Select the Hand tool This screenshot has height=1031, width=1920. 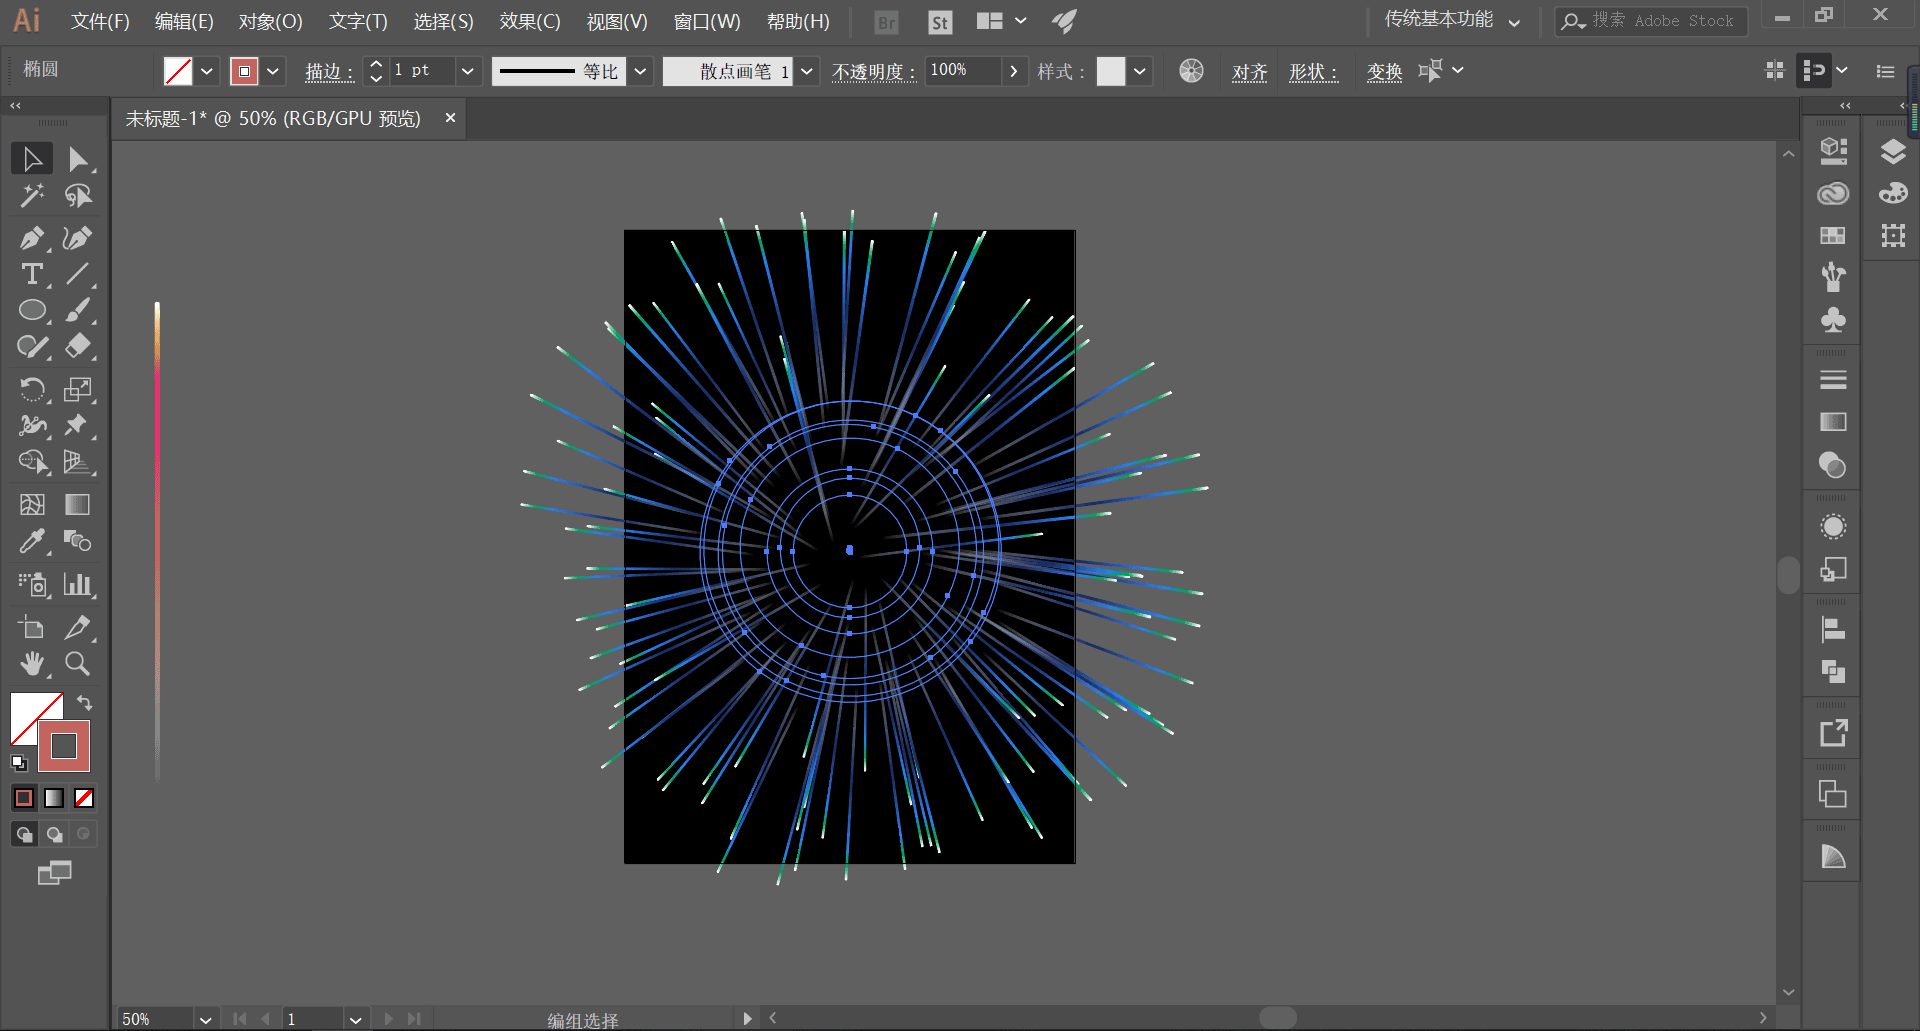(32, 663)
